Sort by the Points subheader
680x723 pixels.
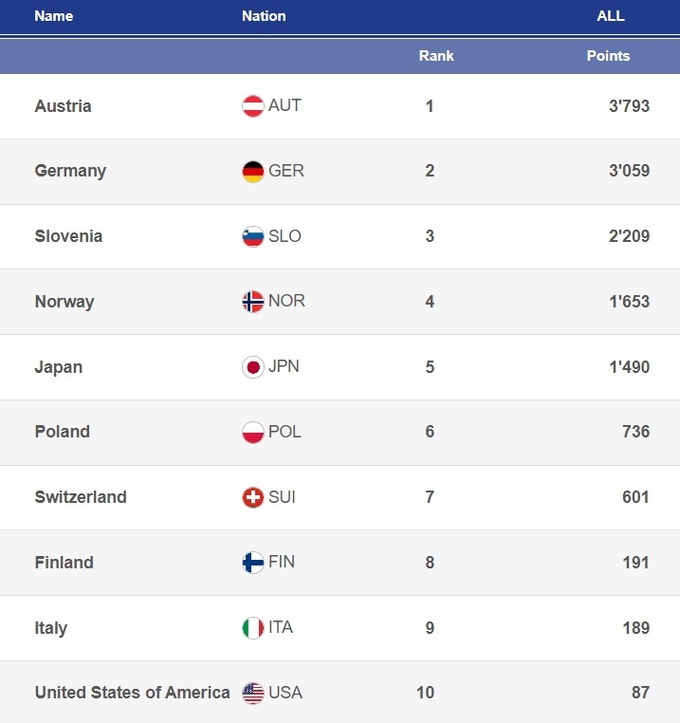[x=608, y=56]
